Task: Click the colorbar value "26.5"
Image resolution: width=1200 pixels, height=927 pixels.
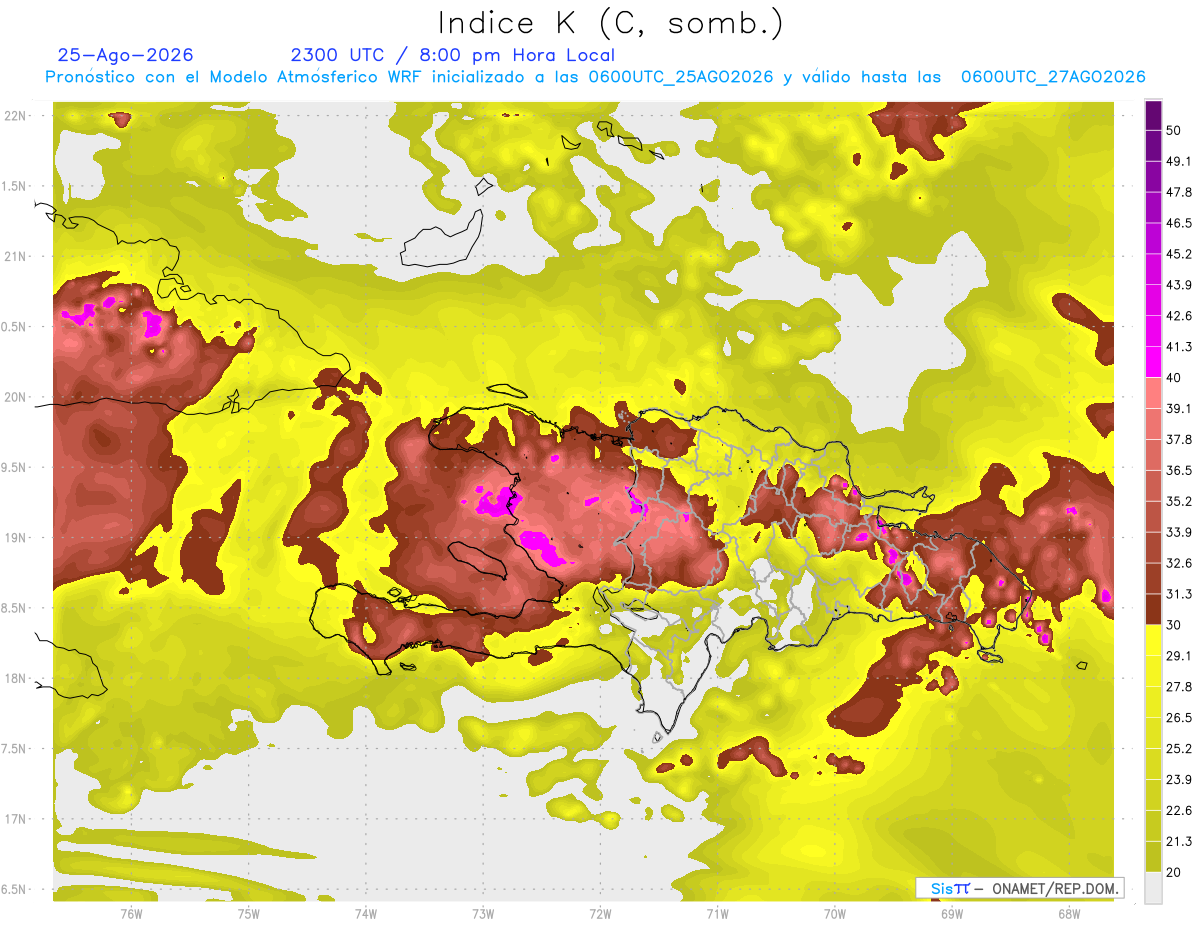Action: (x=1179, y=717)
